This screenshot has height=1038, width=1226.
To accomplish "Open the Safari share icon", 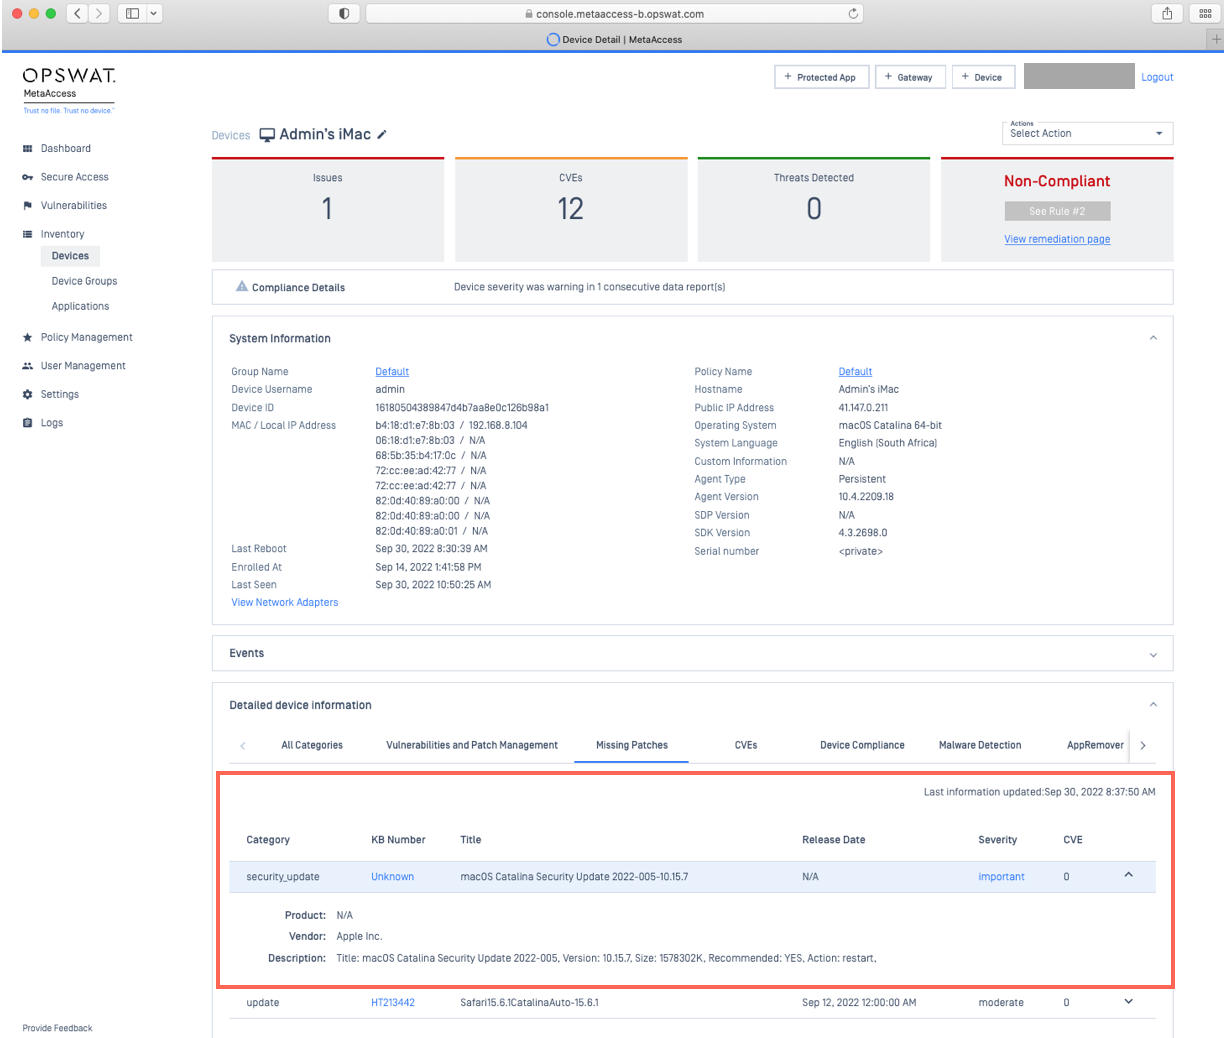I will [1167, 14].
